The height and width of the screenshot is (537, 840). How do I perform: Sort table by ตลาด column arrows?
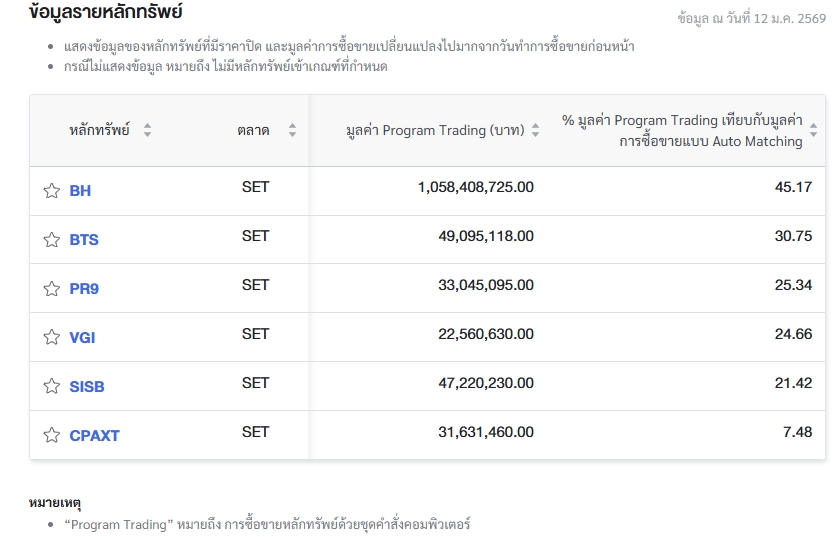[292, 130]
